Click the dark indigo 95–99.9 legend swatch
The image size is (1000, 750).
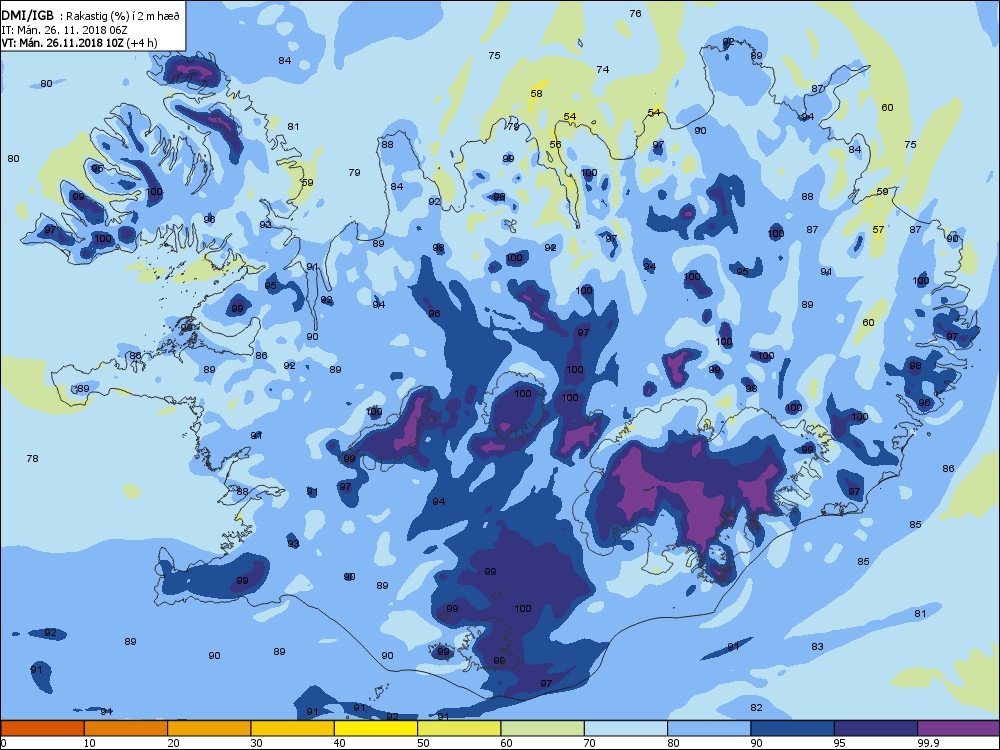(x=876, y=728)
